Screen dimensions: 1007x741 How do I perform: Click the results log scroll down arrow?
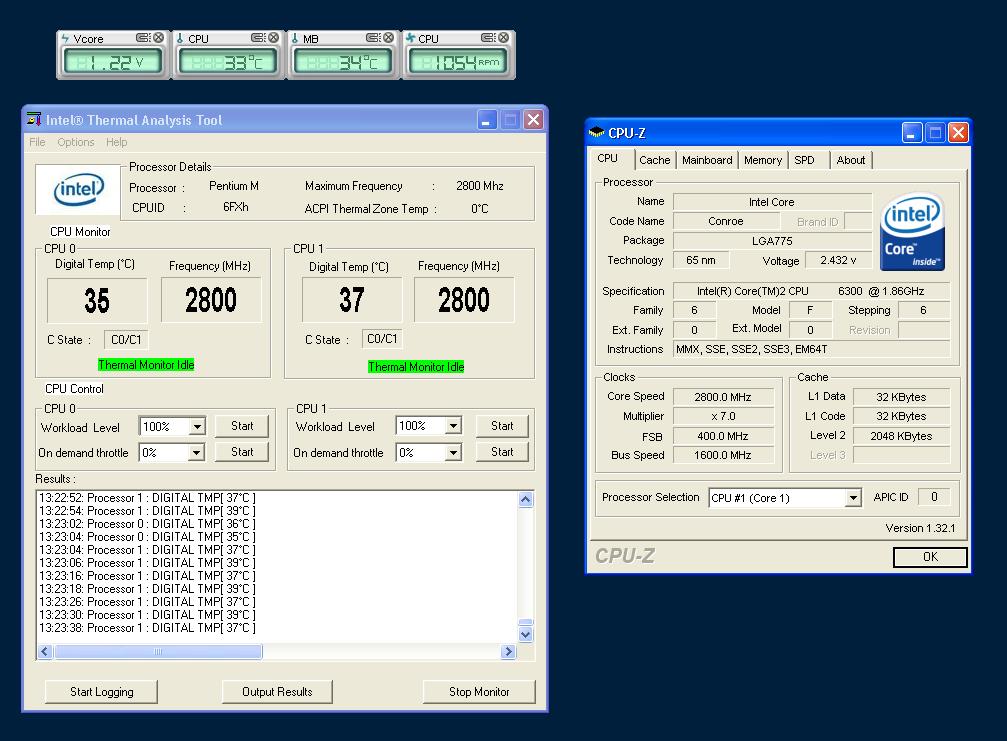click(x=525, y=634)
